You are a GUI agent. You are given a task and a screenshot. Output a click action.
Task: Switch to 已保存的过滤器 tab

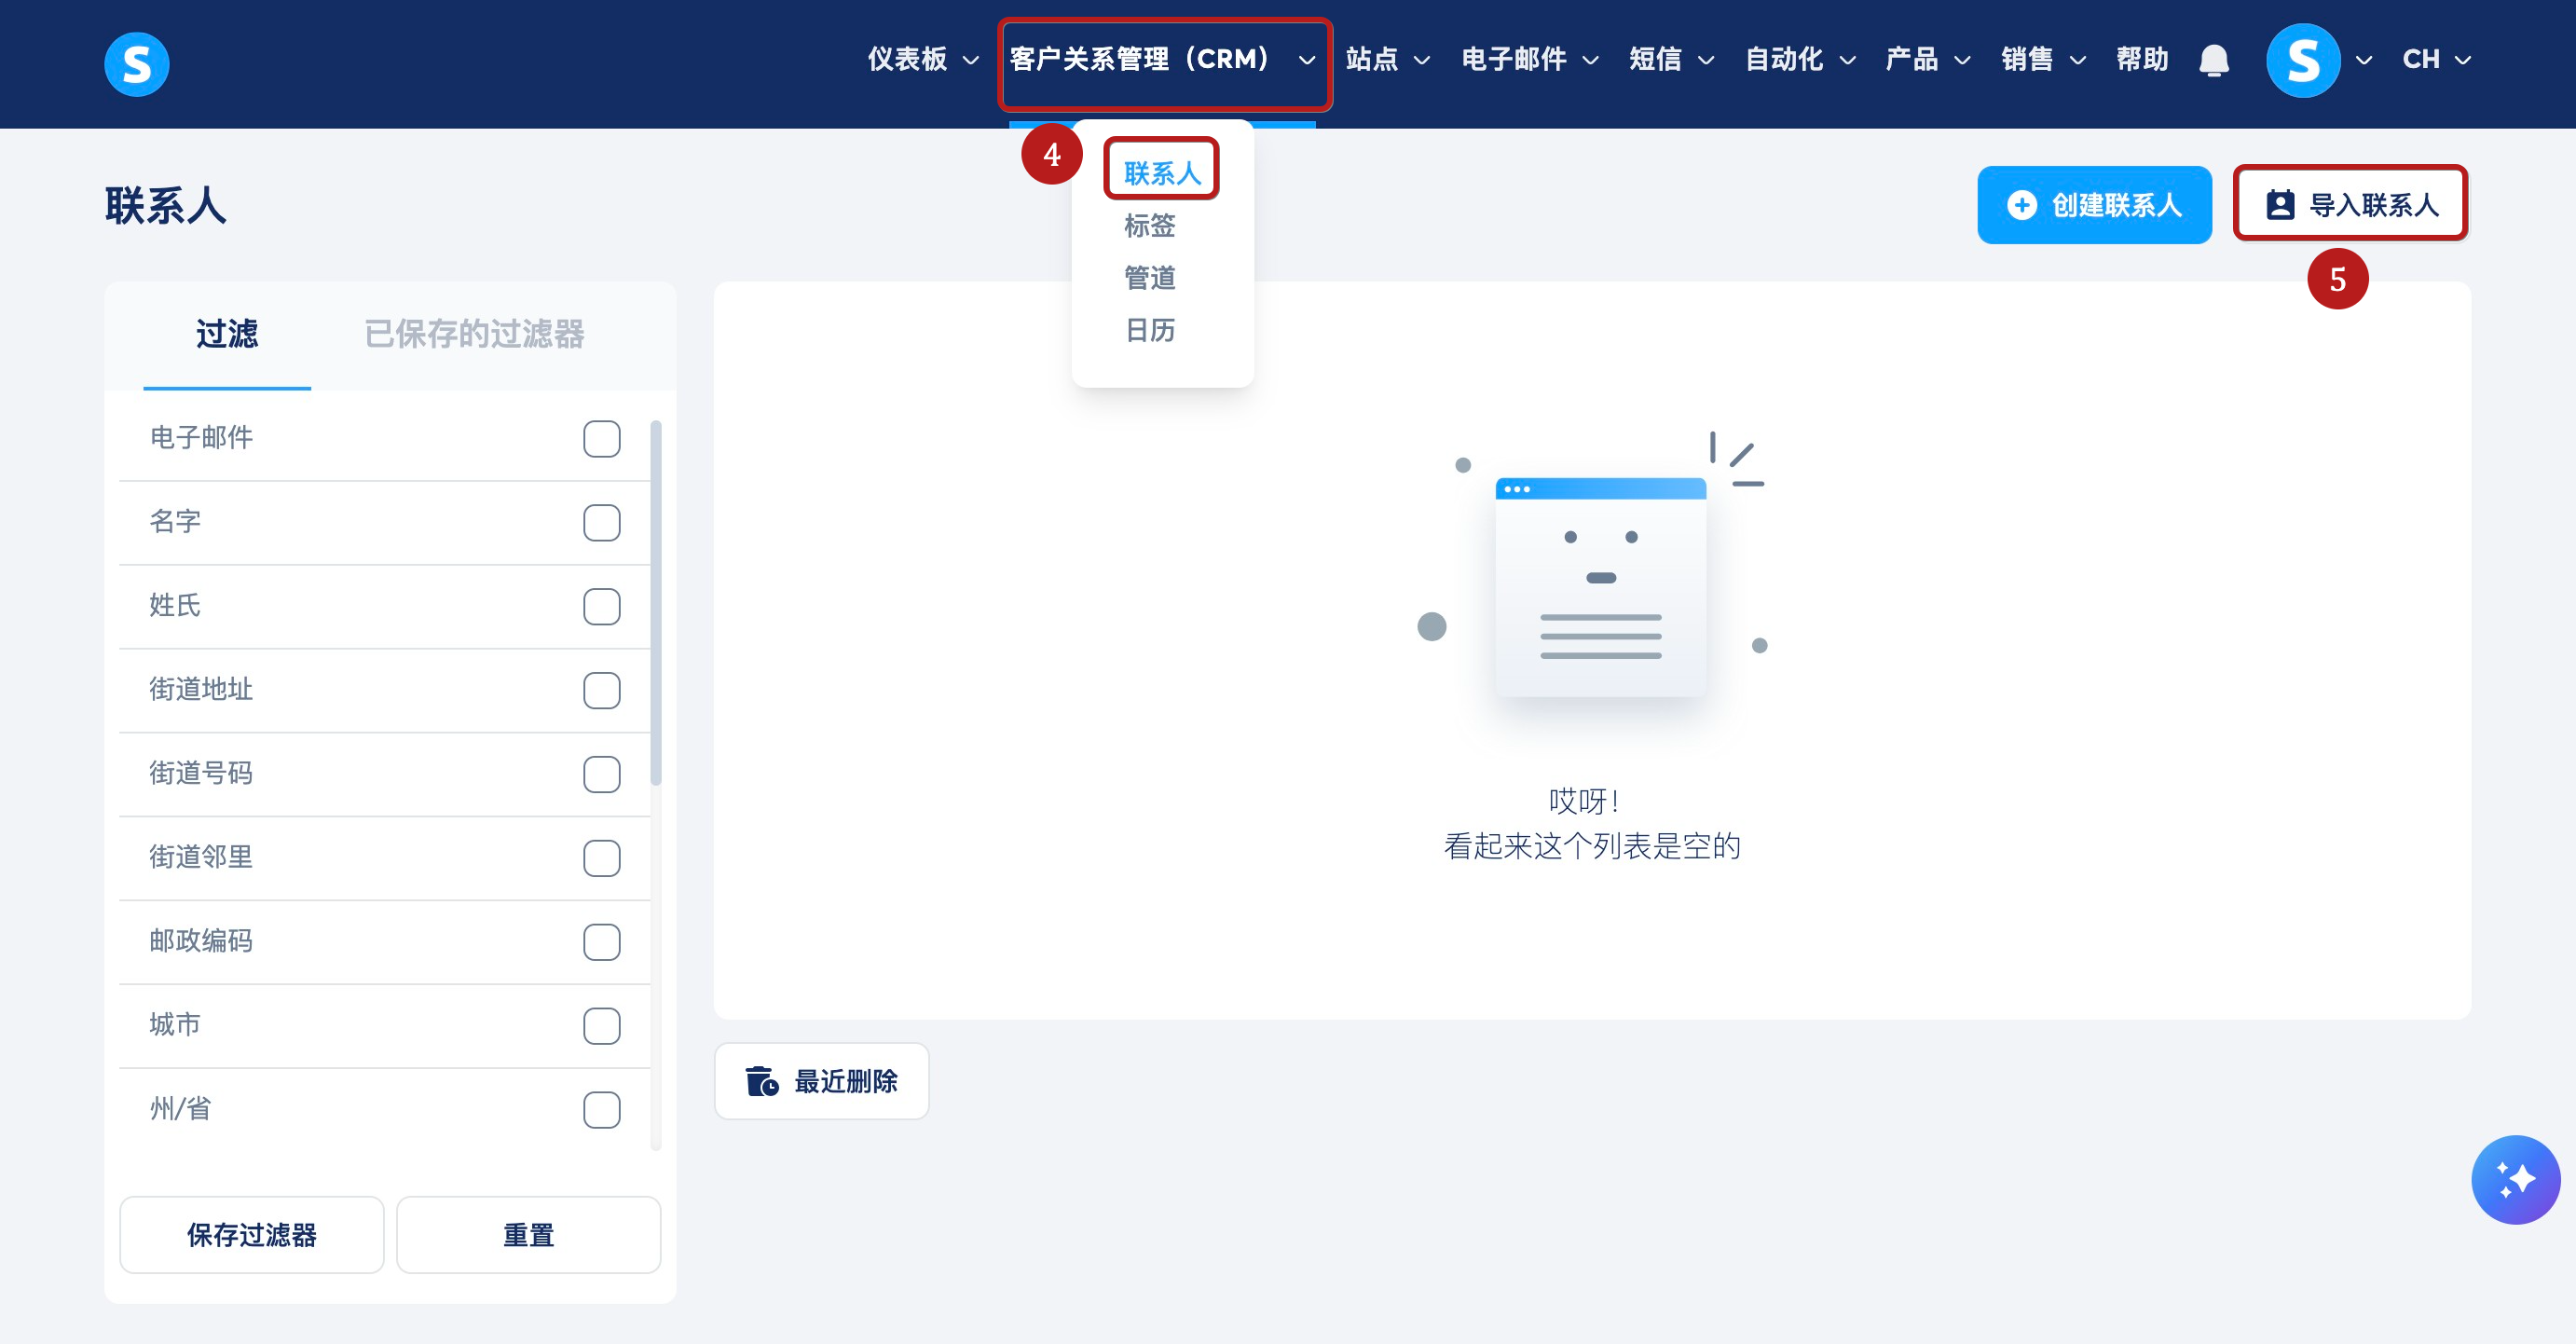pyautogui.click(x=474, y=334)
